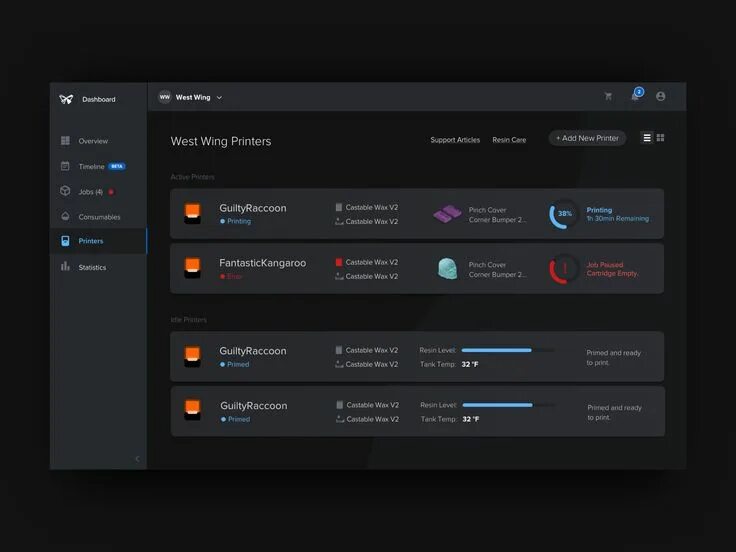The height and width of the screenshot is (552, 736).
Task: Click the Overview grid icon
Action: (65, 140)
